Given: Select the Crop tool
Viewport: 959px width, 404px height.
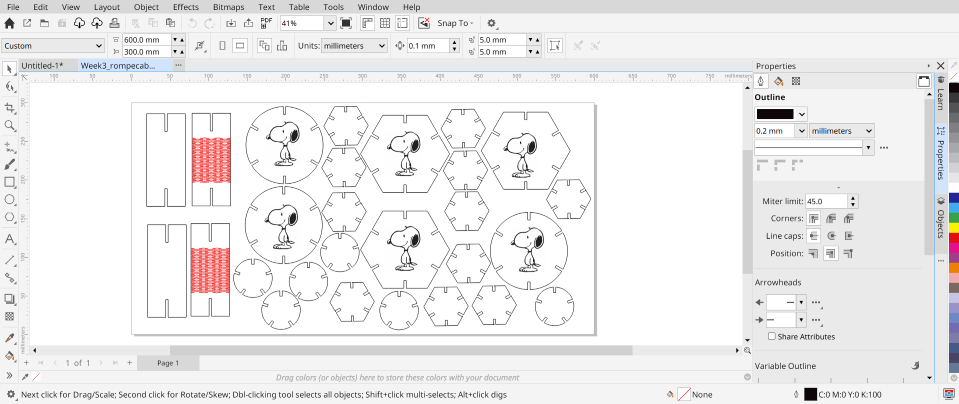Looking at the screenshot, I should point(9,108).
